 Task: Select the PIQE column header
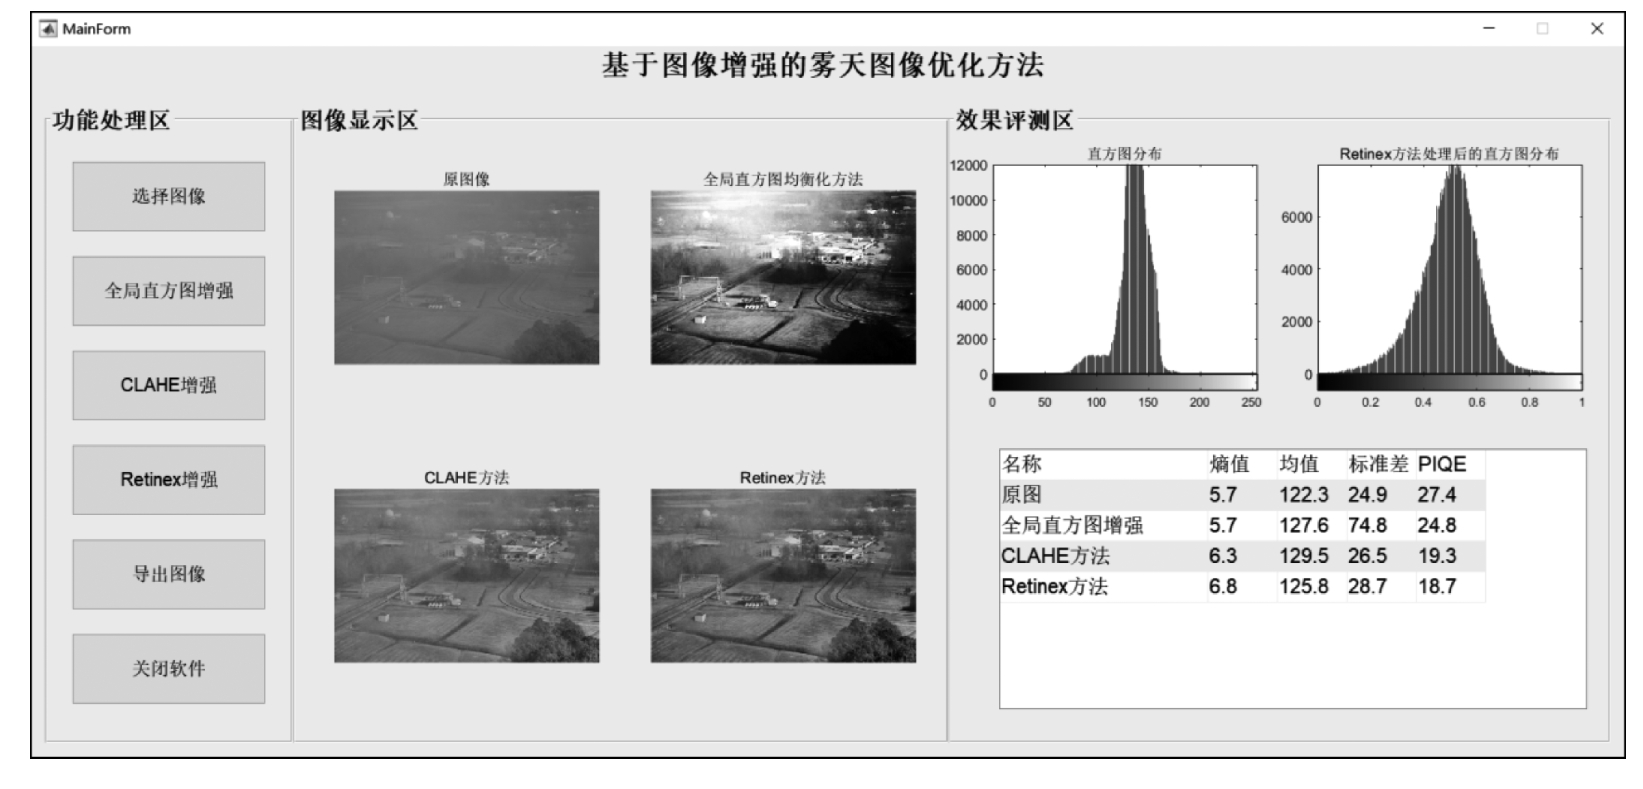click(1450, 464)
